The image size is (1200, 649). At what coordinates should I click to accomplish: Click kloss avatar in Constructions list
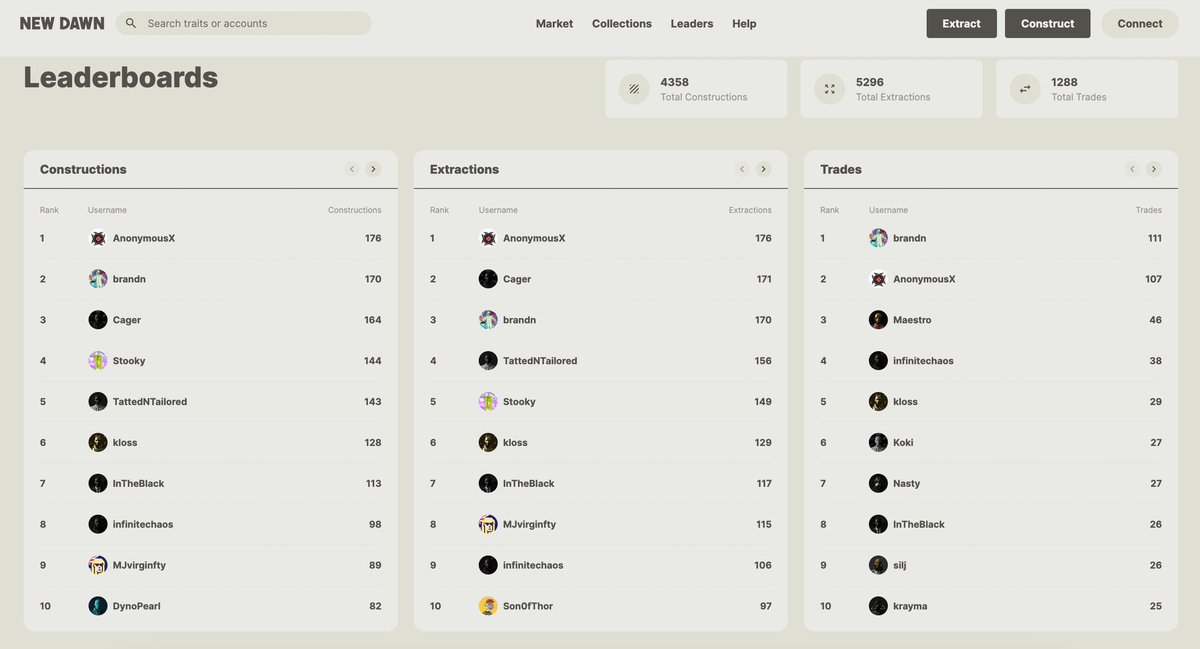[98, 442]
